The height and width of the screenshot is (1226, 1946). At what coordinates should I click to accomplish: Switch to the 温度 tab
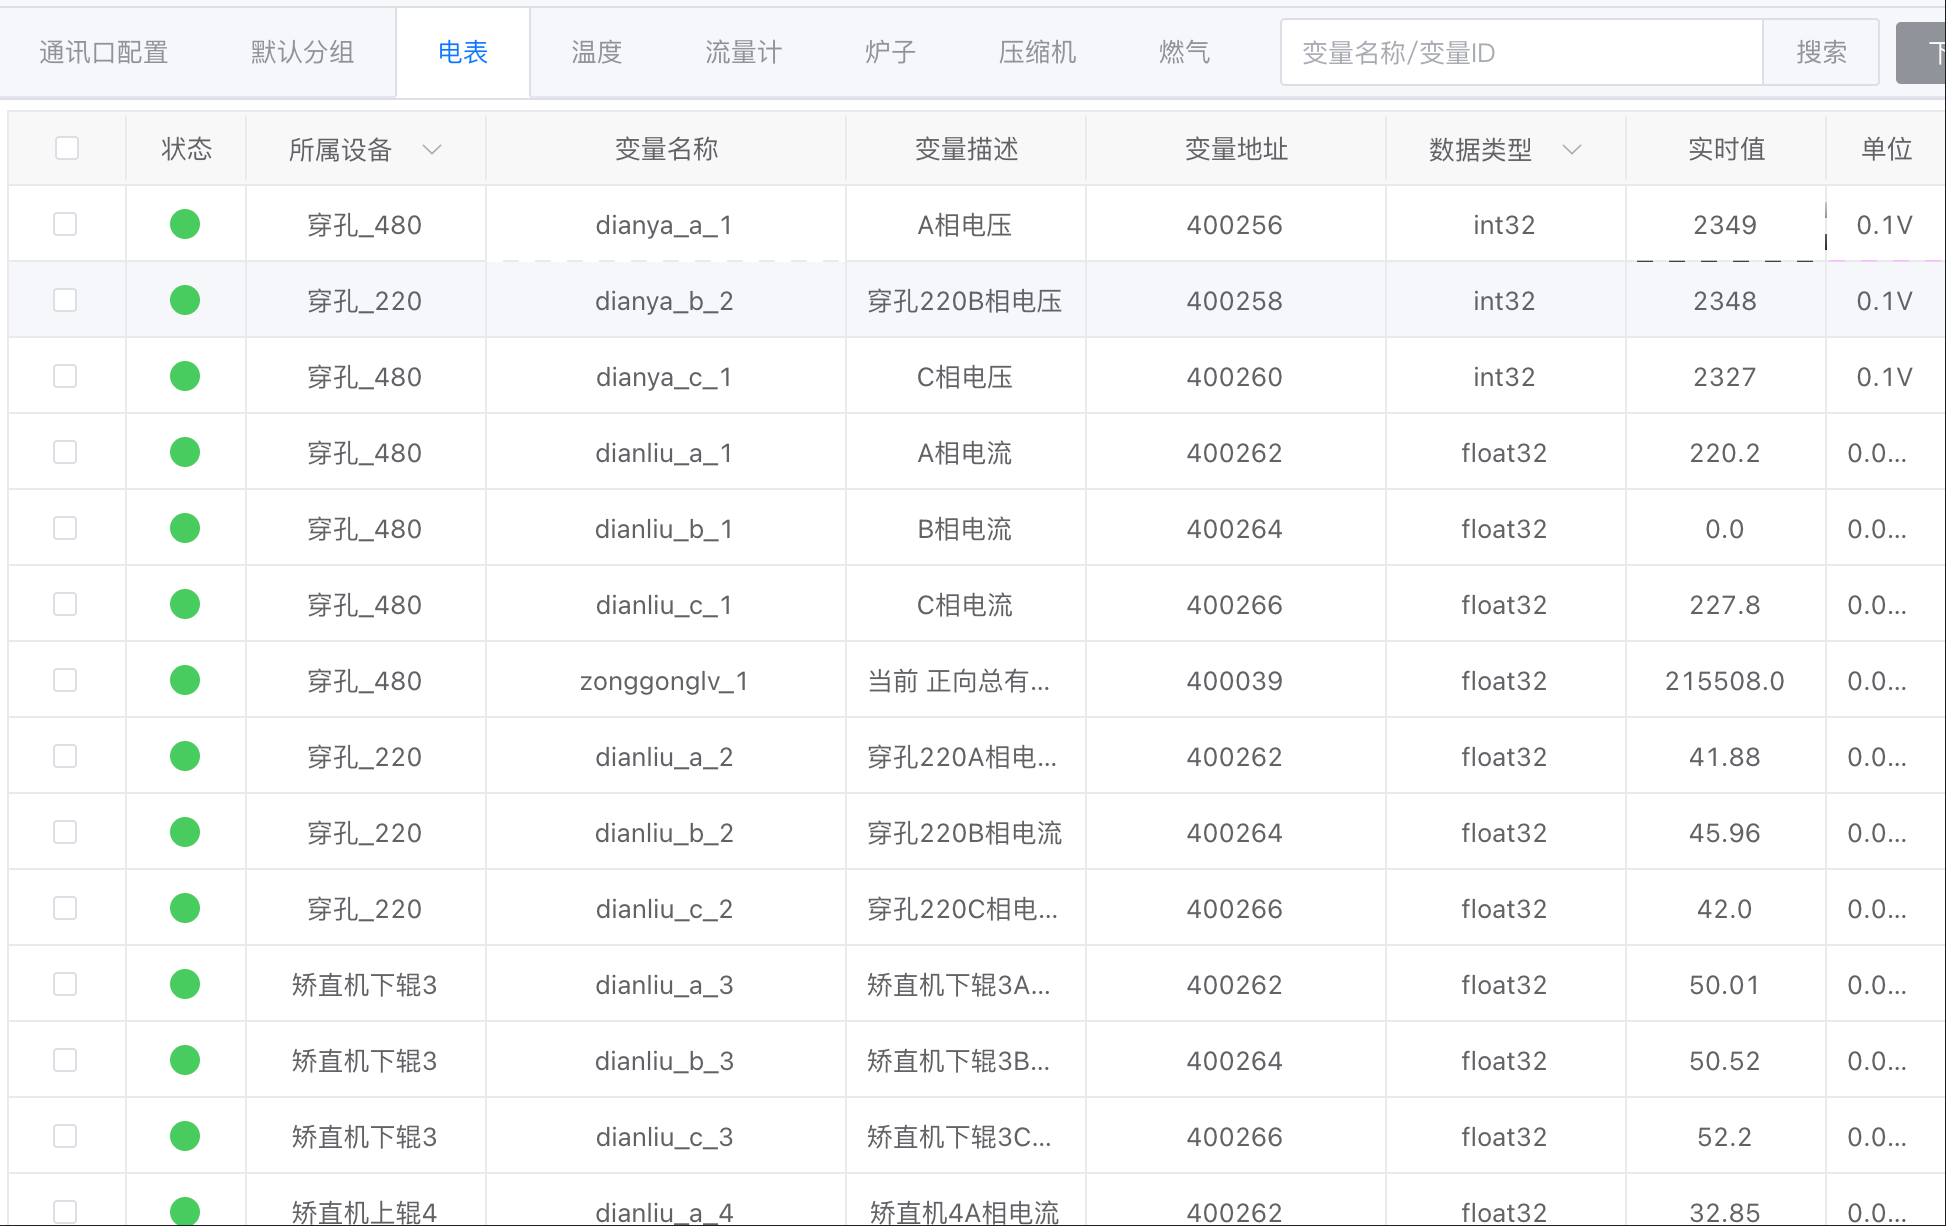(x=596, y=52)
